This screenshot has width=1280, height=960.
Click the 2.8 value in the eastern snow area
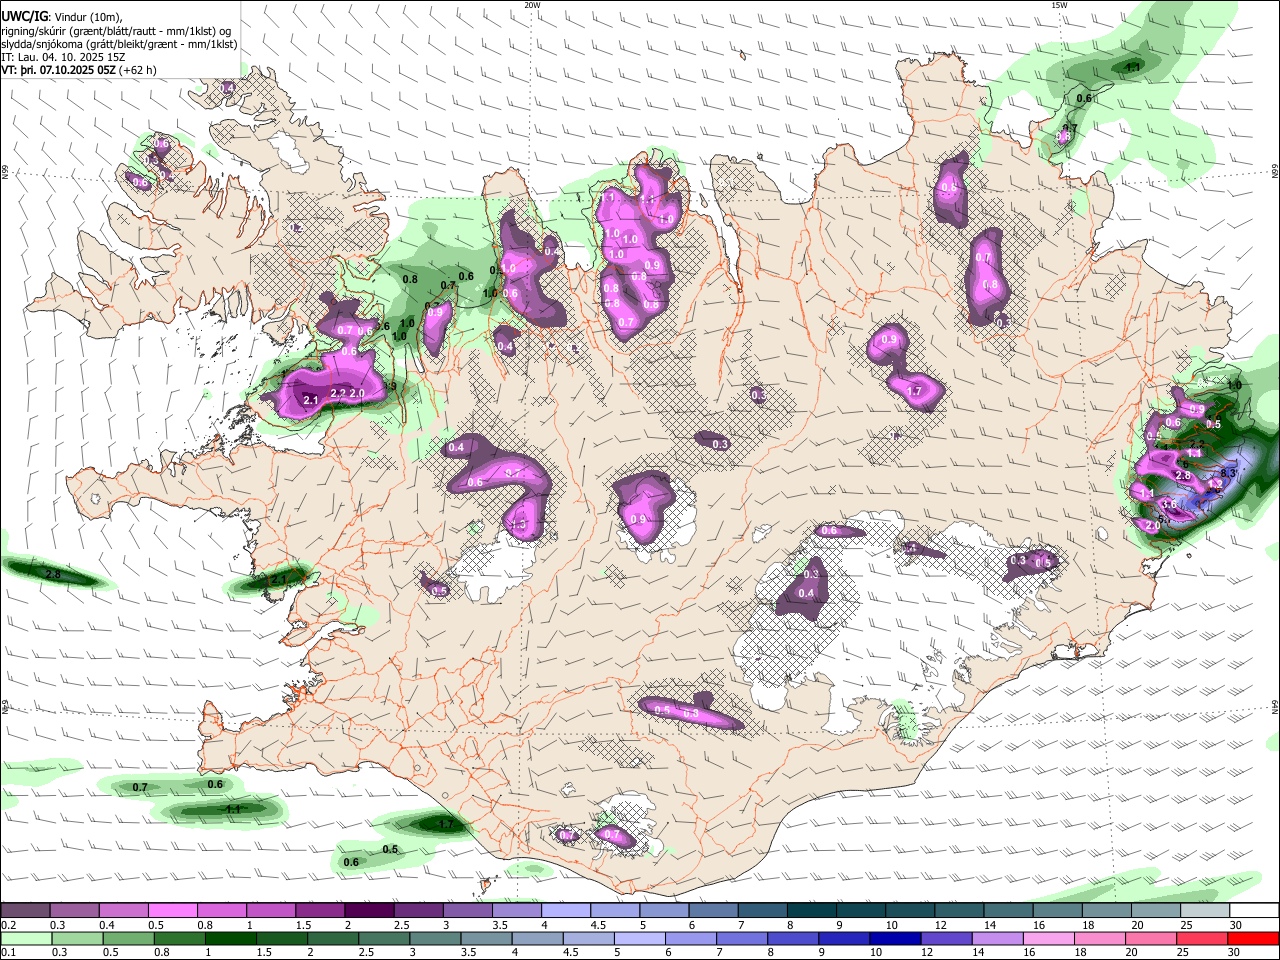(1183, 476)
